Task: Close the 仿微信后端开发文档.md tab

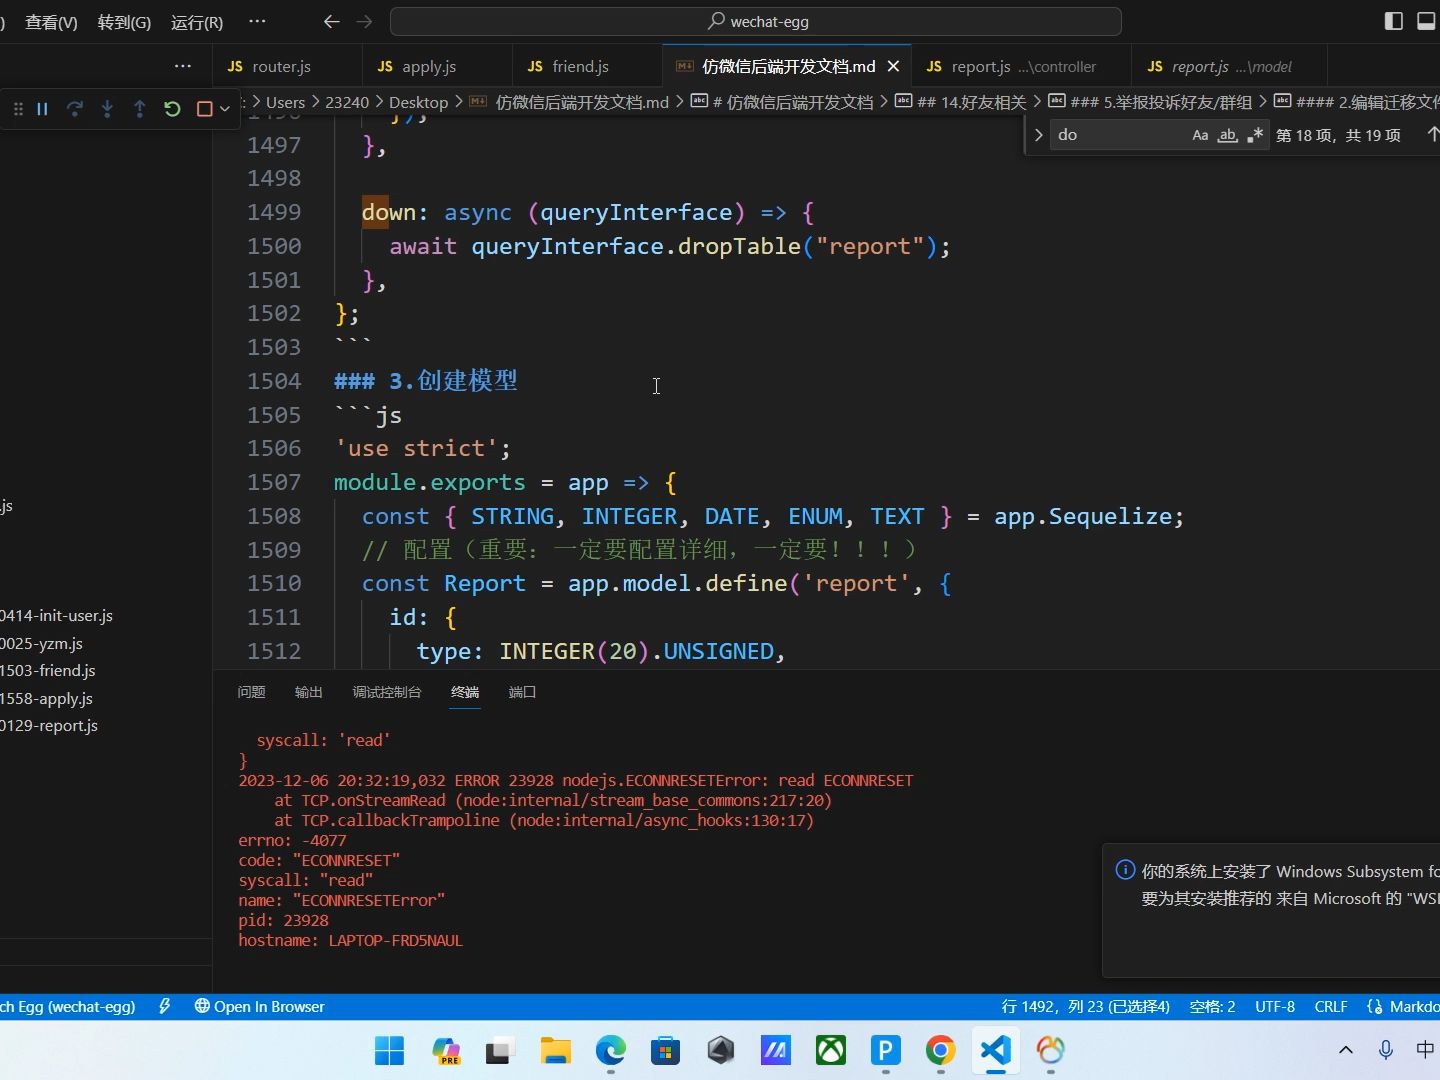Action: point(893,66)
